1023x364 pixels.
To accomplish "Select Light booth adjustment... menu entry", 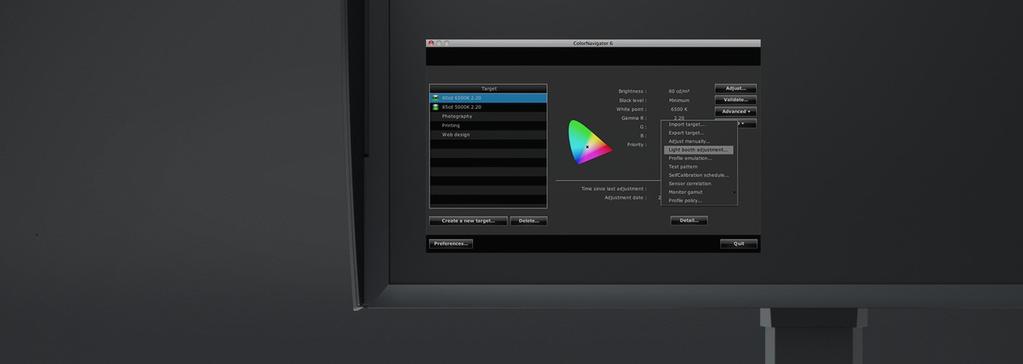I will tap(699, 149).
